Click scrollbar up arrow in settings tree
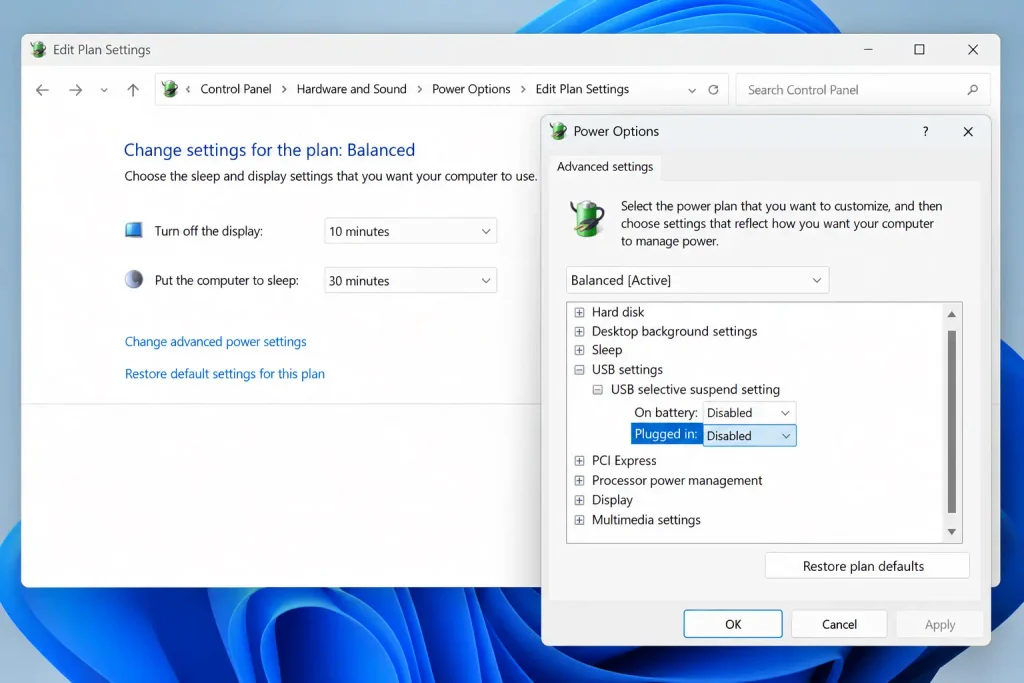Screen dimensions: 1024x683 click(x=952, y=314)
